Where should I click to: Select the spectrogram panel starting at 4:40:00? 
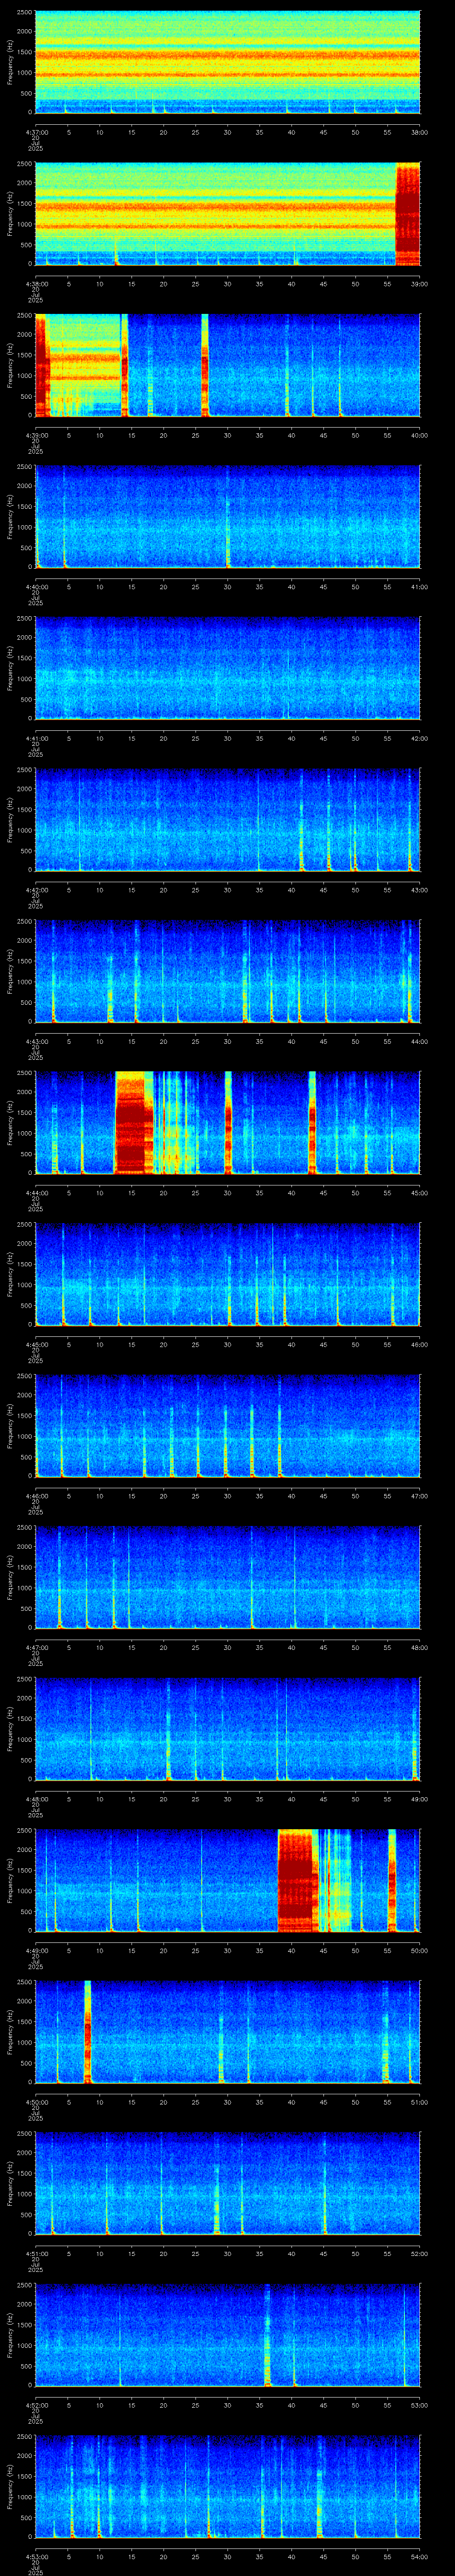228,517
